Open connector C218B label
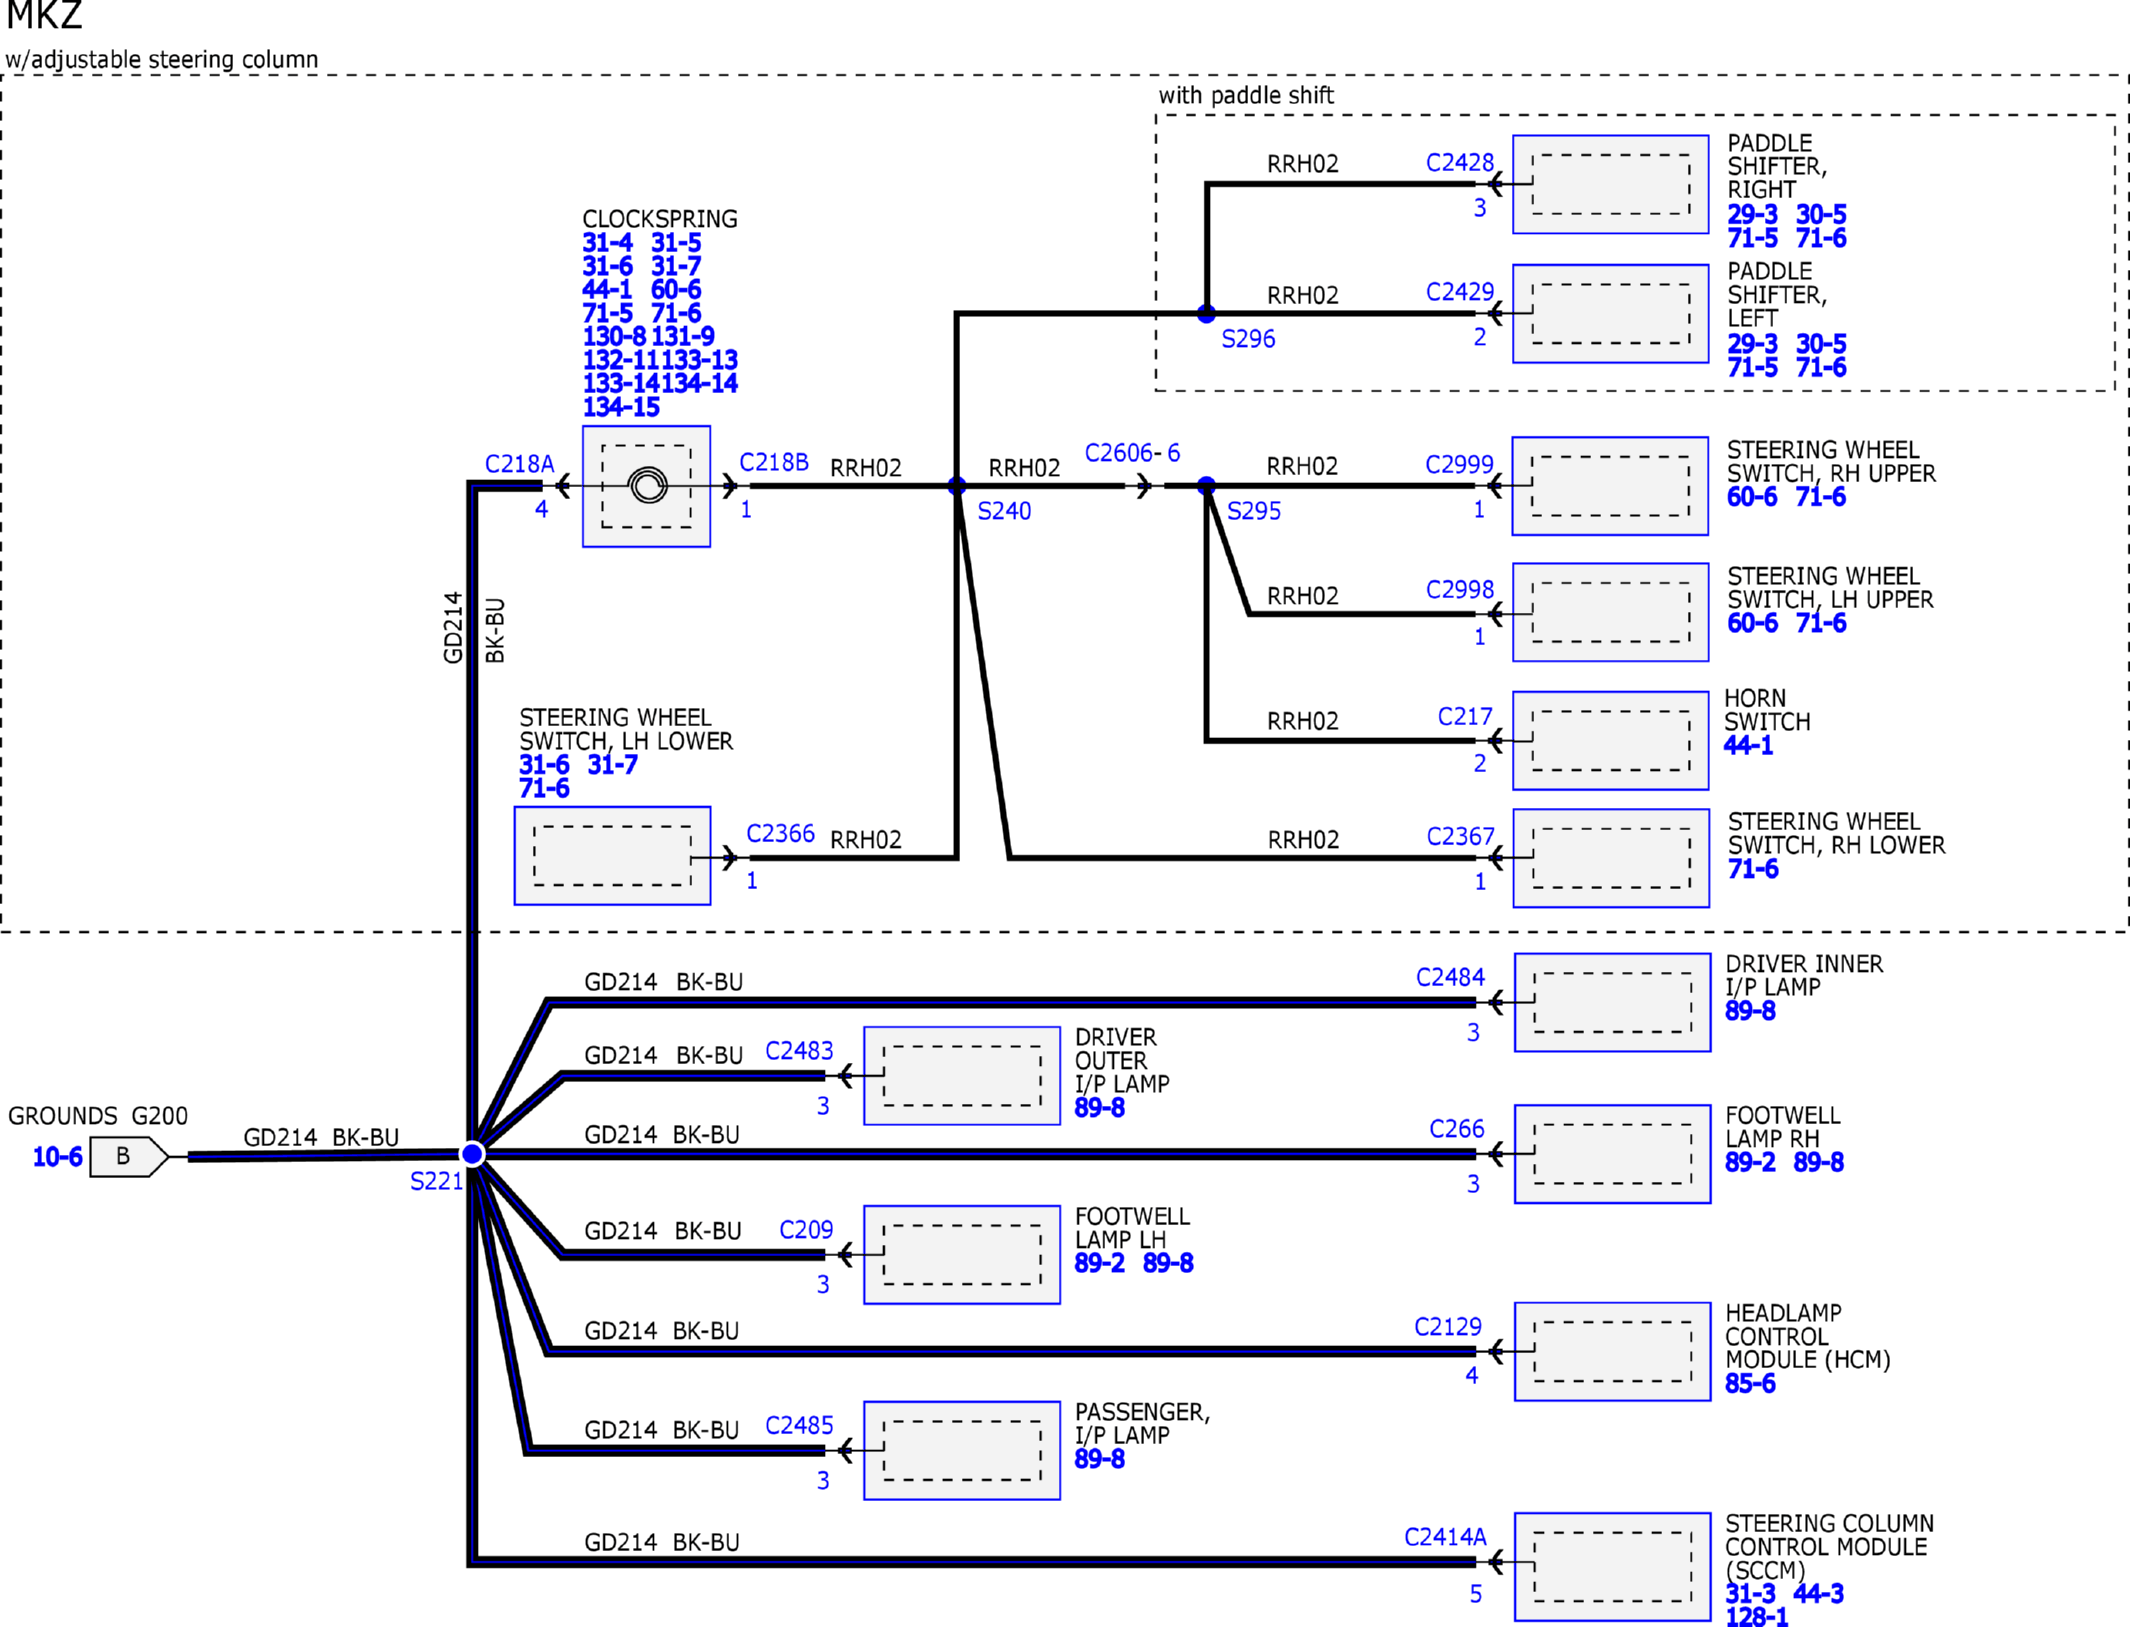2130x1627 pixels. (774, 462)
